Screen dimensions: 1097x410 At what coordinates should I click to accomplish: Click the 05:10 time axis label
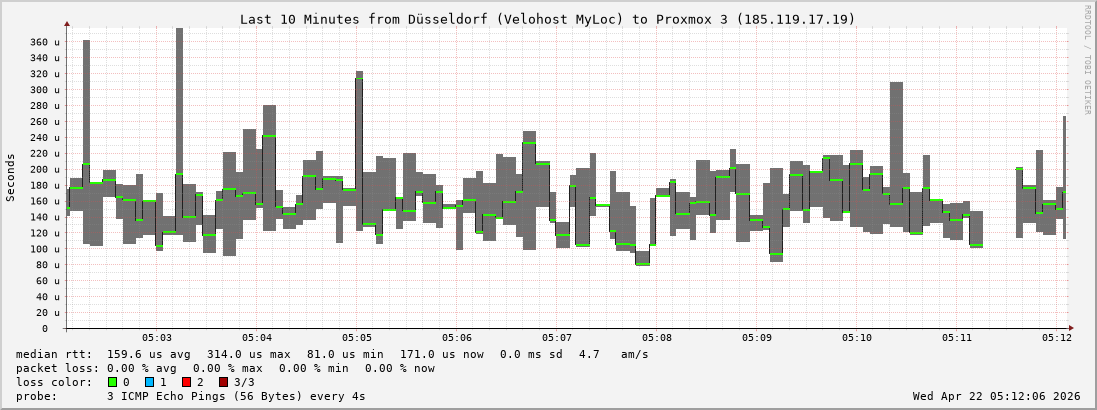857,339
